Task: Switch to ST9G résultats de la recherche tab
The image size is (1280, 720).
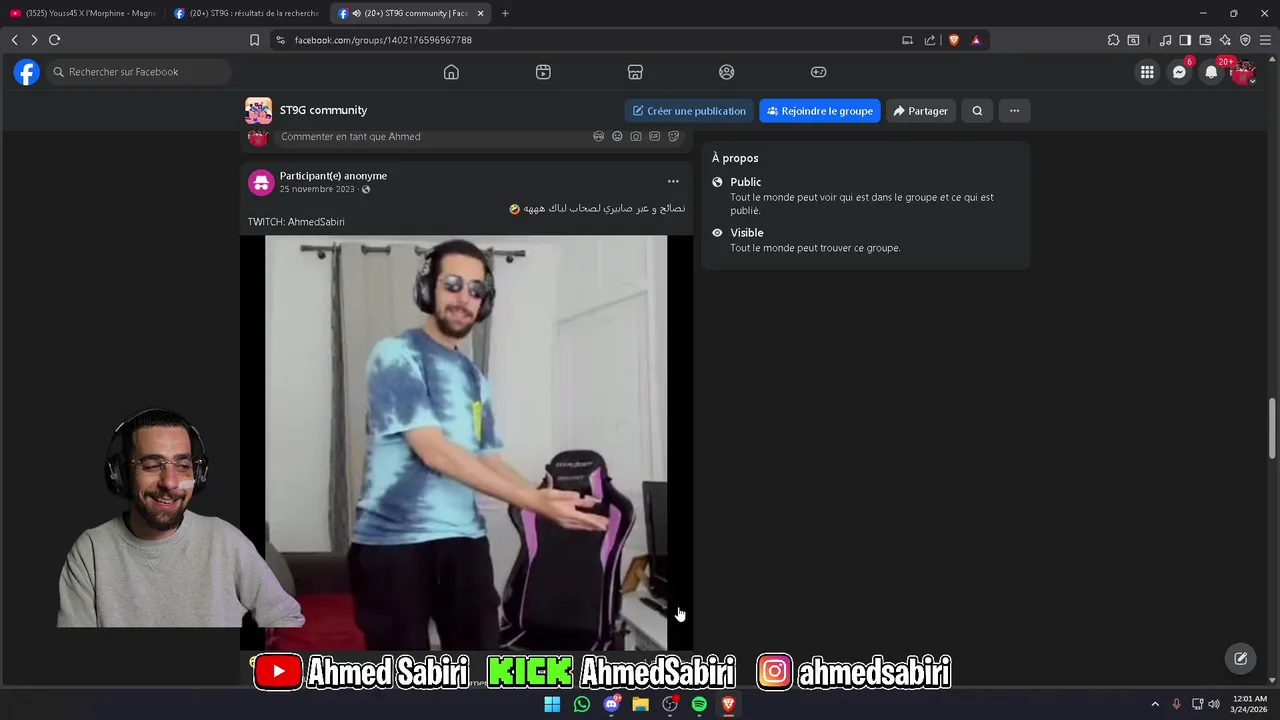Action: tap(246, 13)
